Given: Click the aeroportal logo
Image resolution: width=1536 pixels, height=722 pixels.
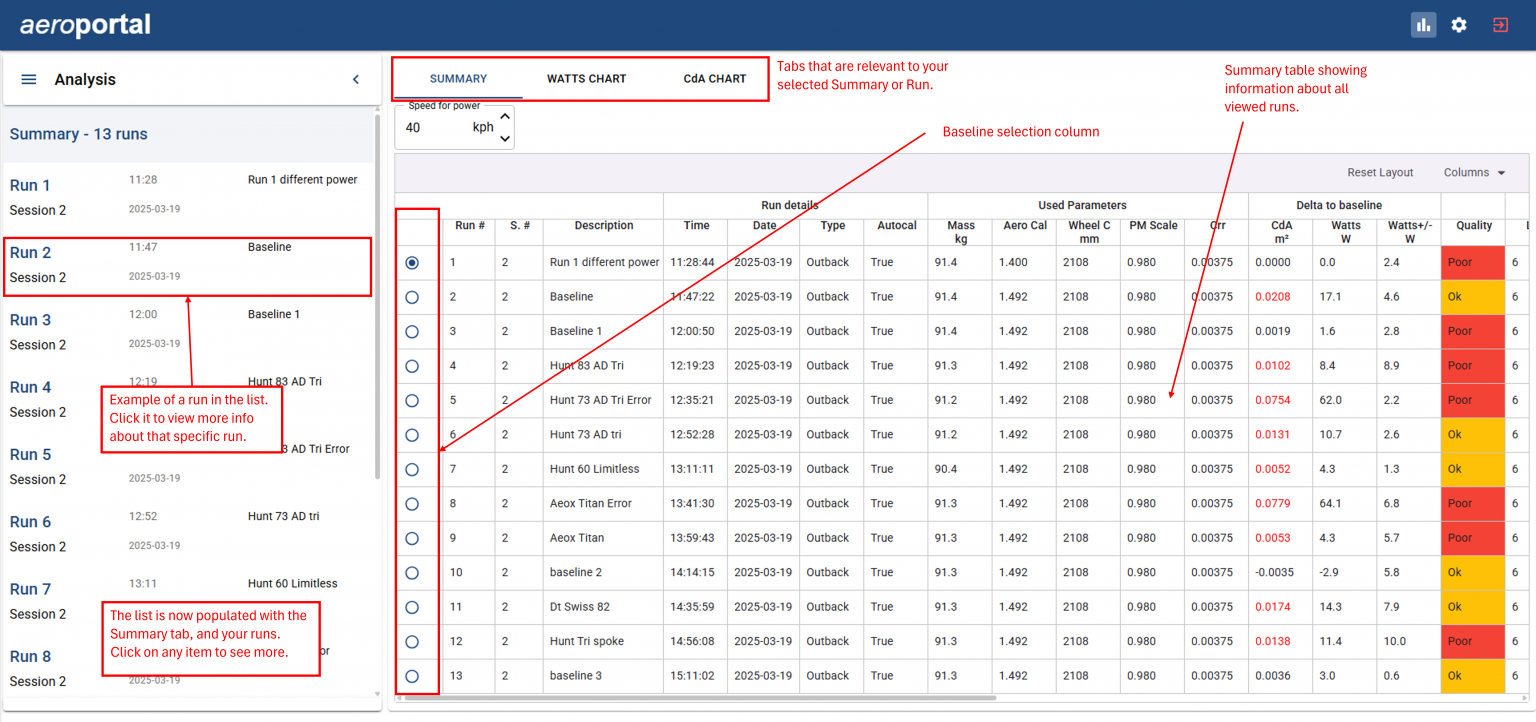Looking at the screenshot, I should pos(85,24).
